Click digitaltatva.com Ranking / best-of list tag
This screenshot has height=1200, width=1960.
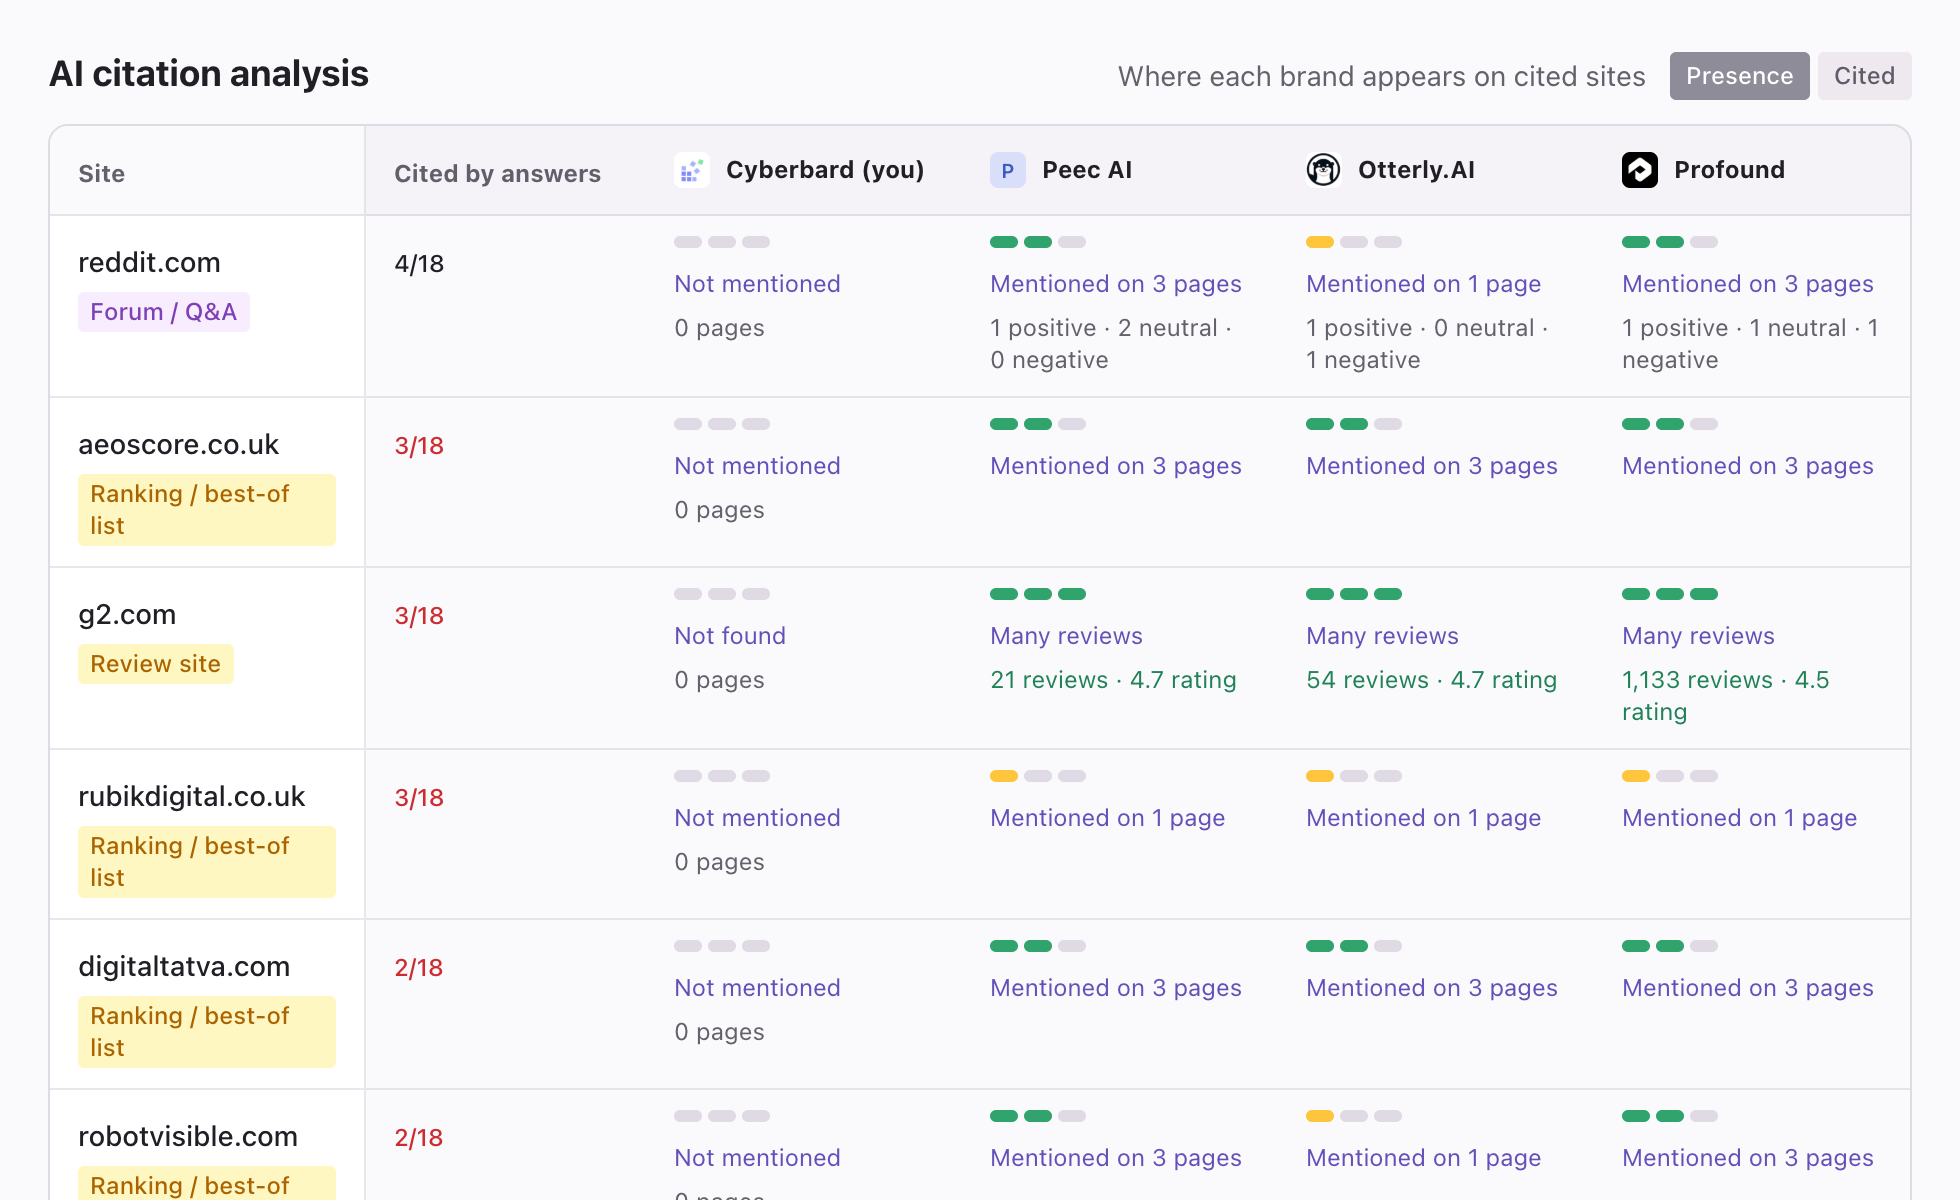207,1032
